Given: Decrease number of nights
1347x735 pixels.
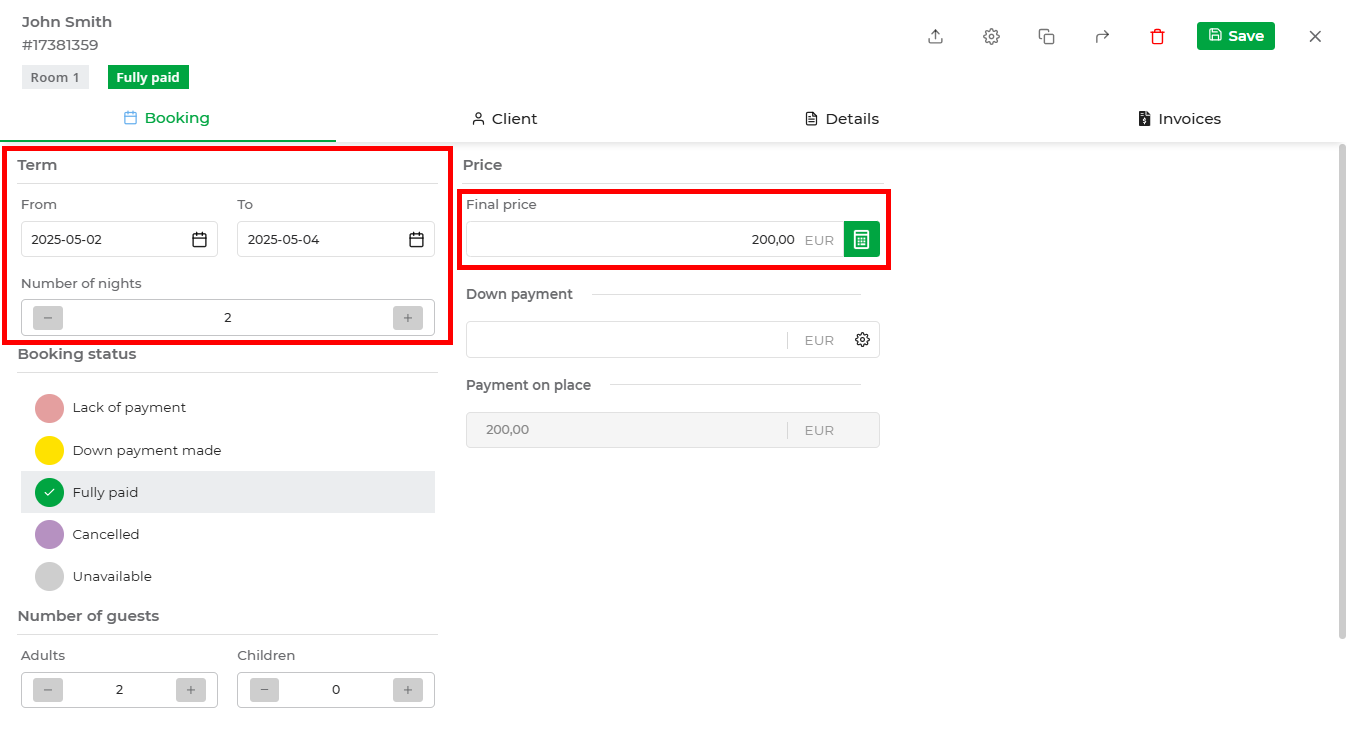Looking at the screenshot, I should click(x=48, y=318).
